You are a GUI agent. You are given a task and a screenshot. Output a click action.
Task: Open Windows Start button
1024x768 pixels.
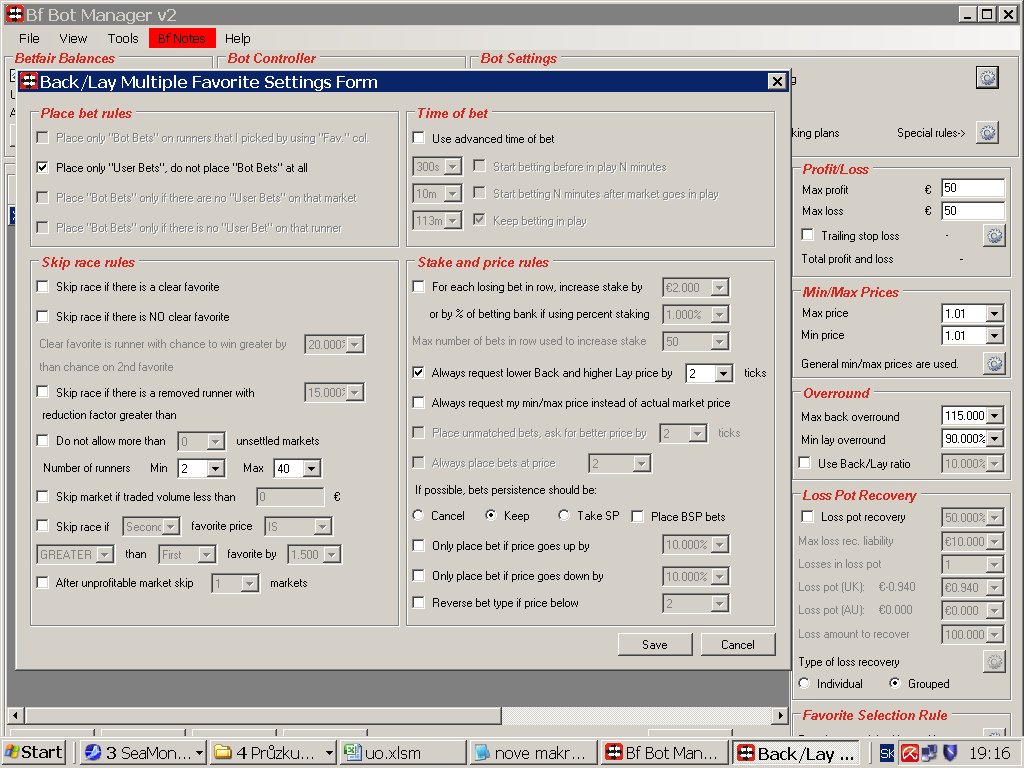click(x=33, y=753)
